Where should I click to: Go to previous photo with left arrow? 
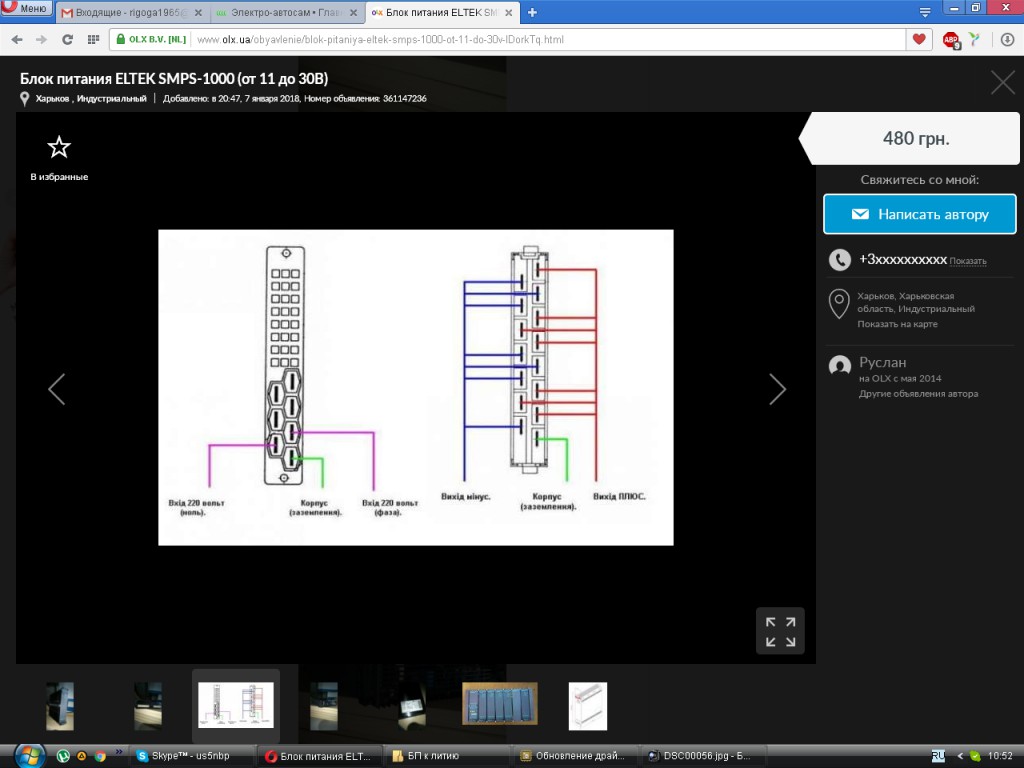click(x=57, y=389)
